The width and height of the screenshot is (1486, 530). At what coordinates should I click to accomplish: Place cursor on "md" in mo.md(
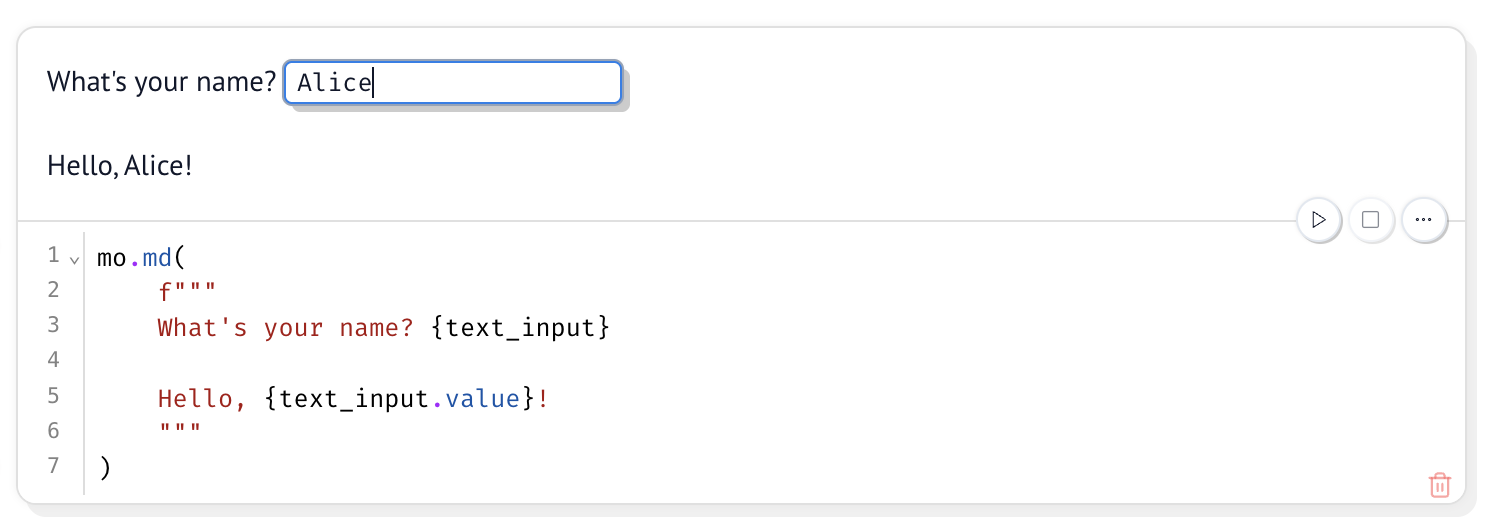coord(157,257)
